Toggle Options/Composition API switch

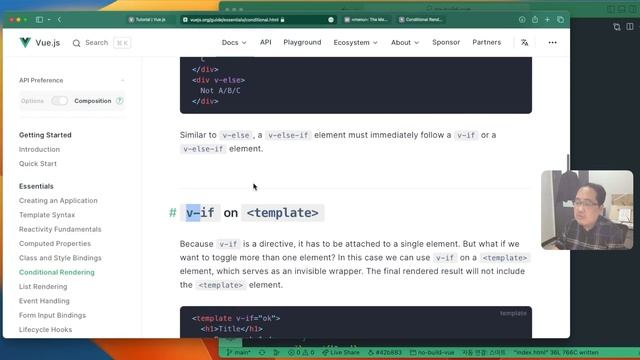(x=60, y=101)
